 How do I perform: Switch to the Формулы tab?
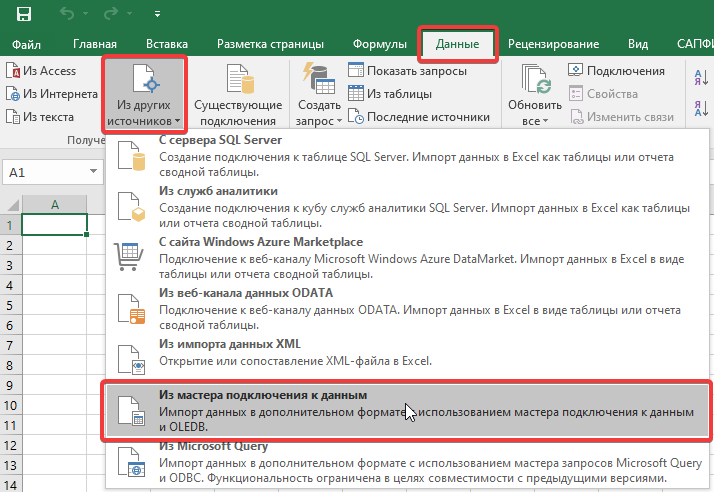[x=380, y=44]
